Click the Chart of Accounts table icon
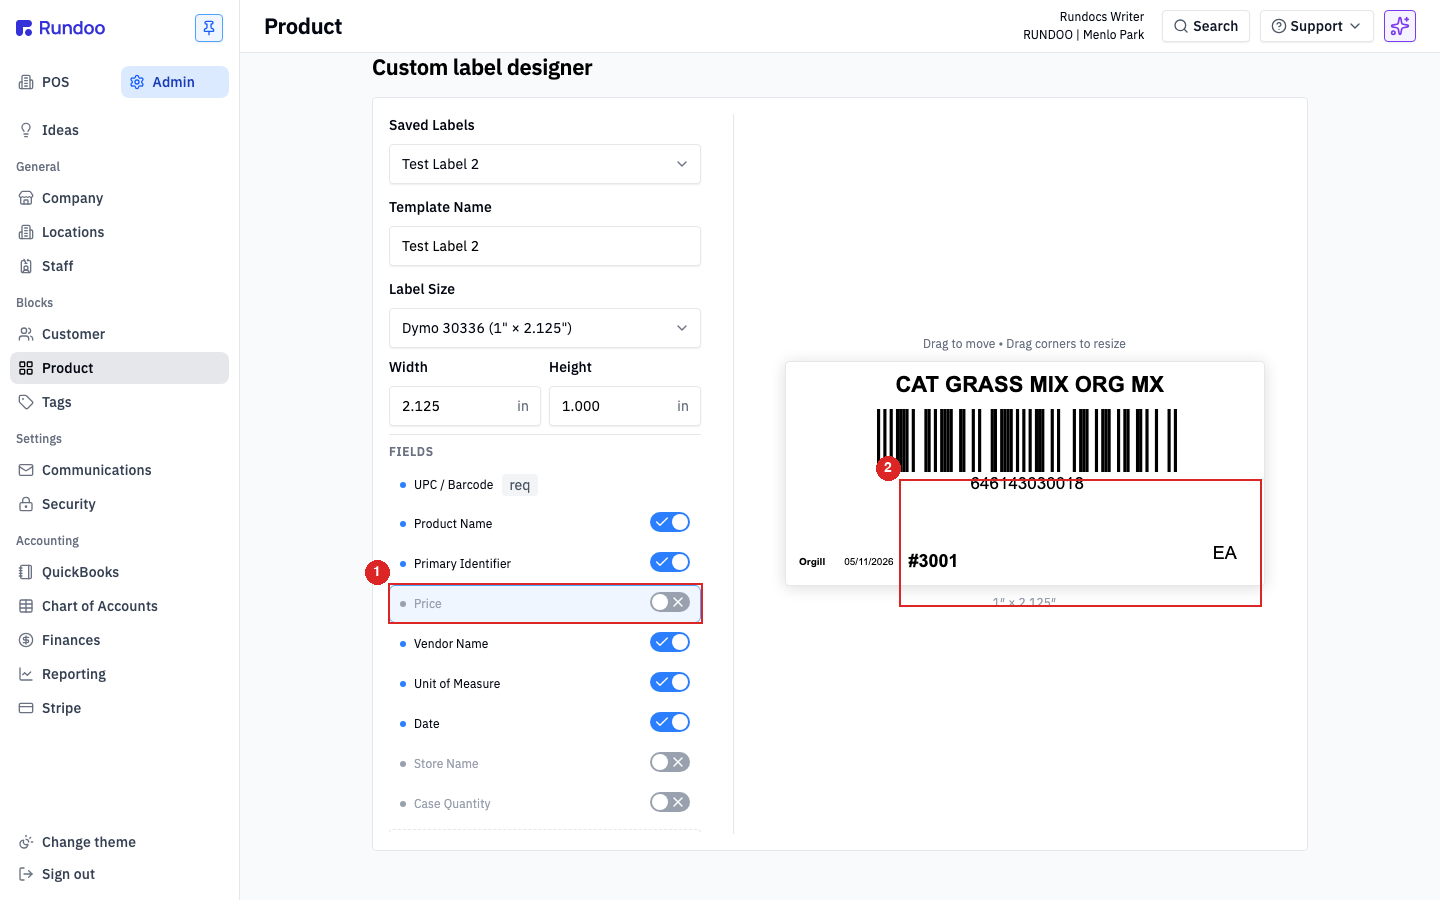This screenshot has width=1440, height=900. pyautogui.click(x=26, y=606)
